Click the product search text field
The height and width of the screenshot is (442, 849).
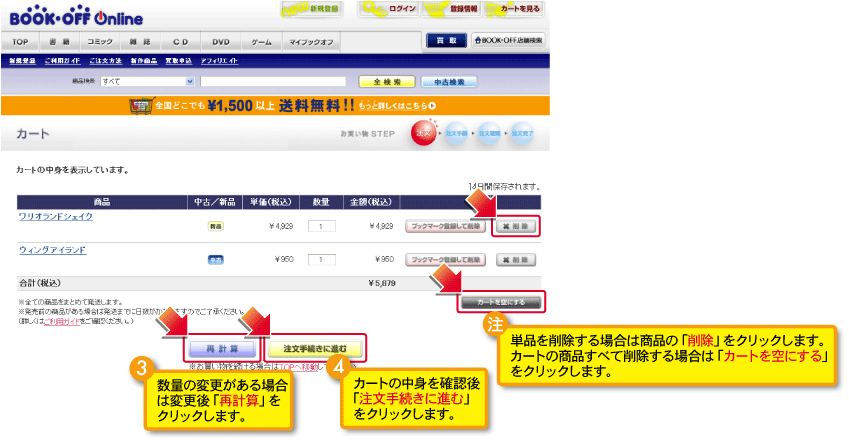(273, 81)
